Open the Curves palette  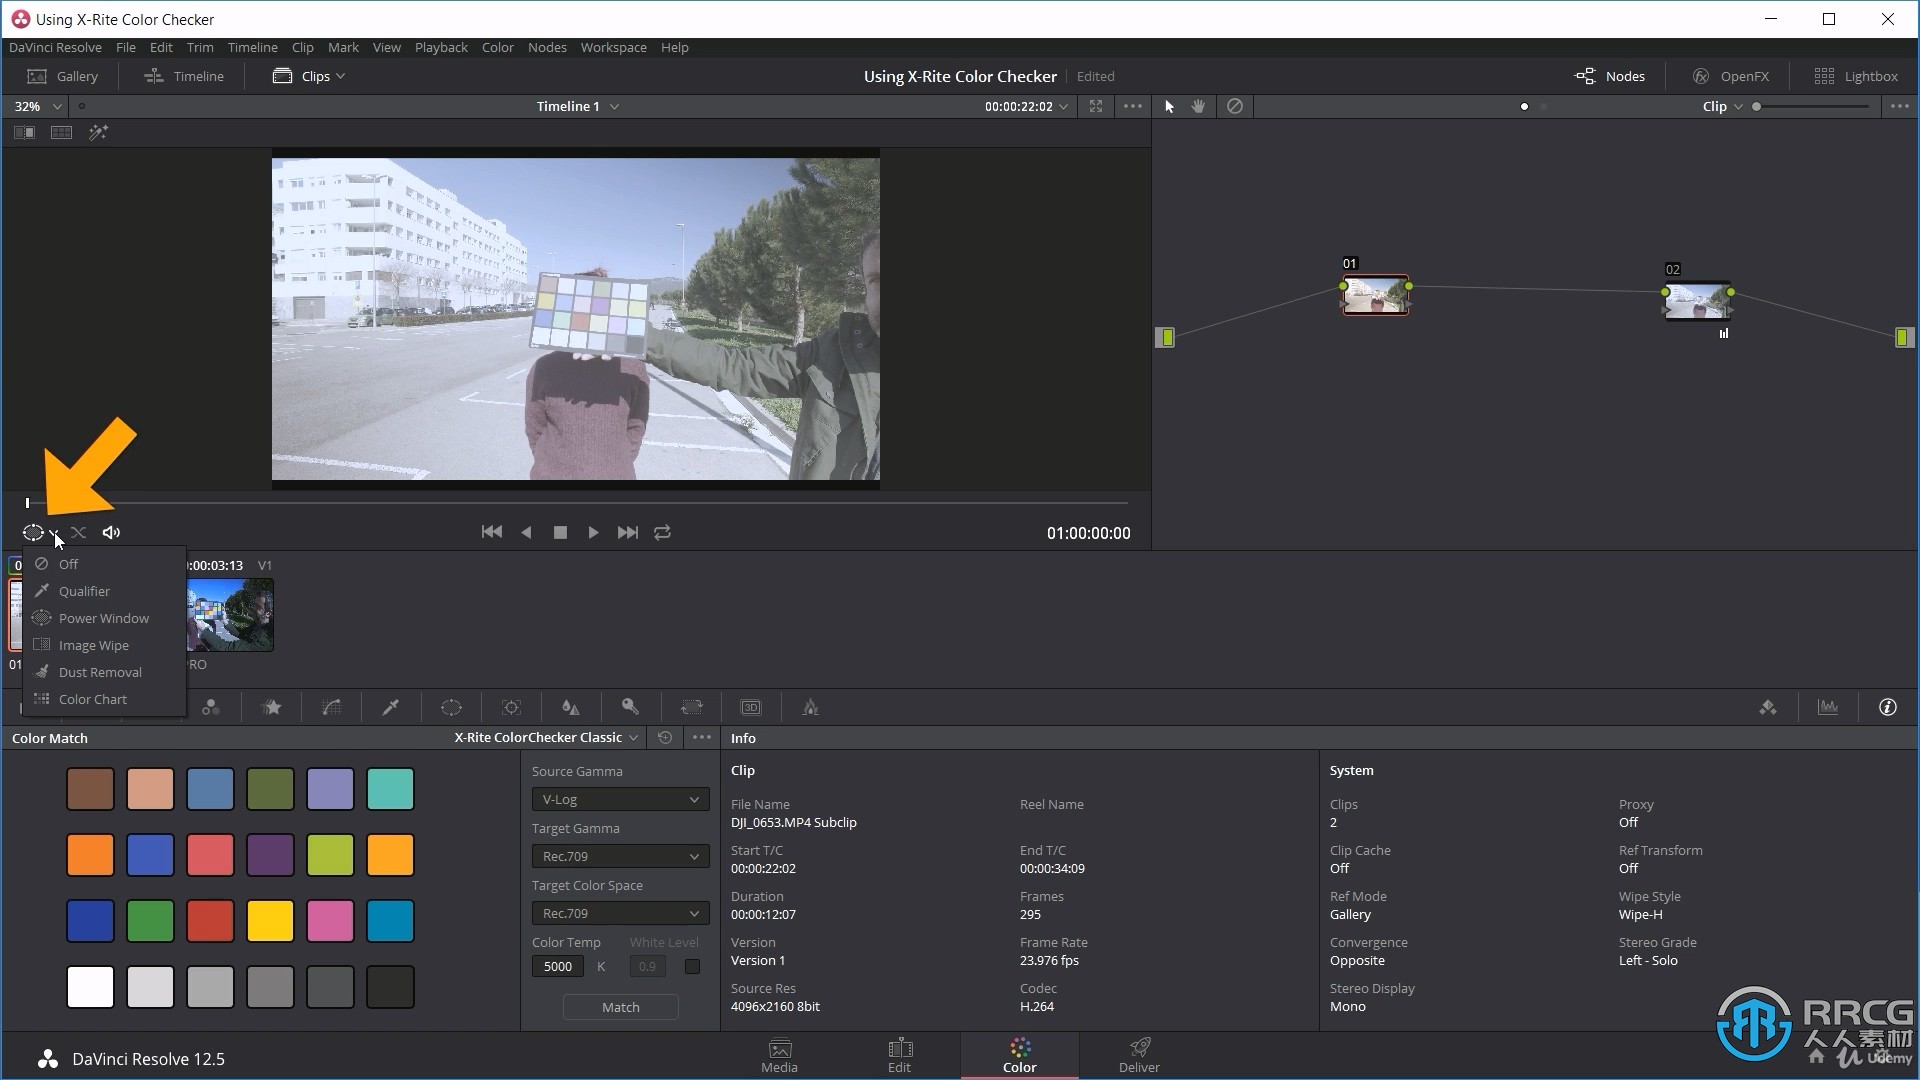[331, 707]
